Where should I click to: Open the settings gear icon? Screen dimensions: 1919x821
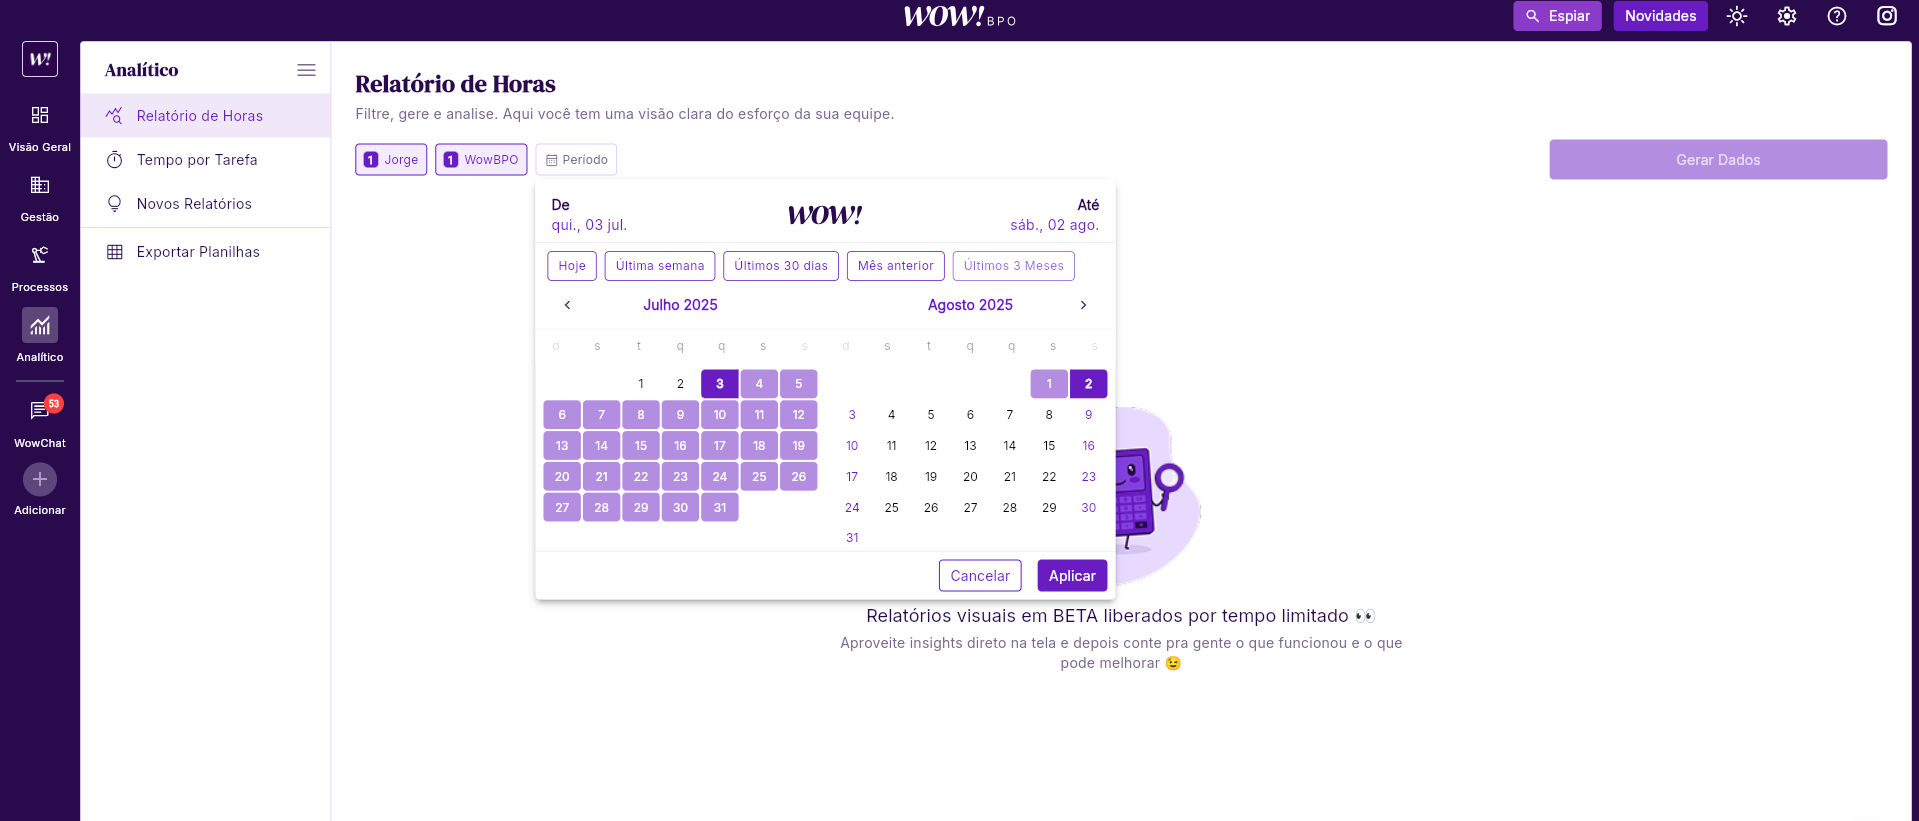(1787, 16)
